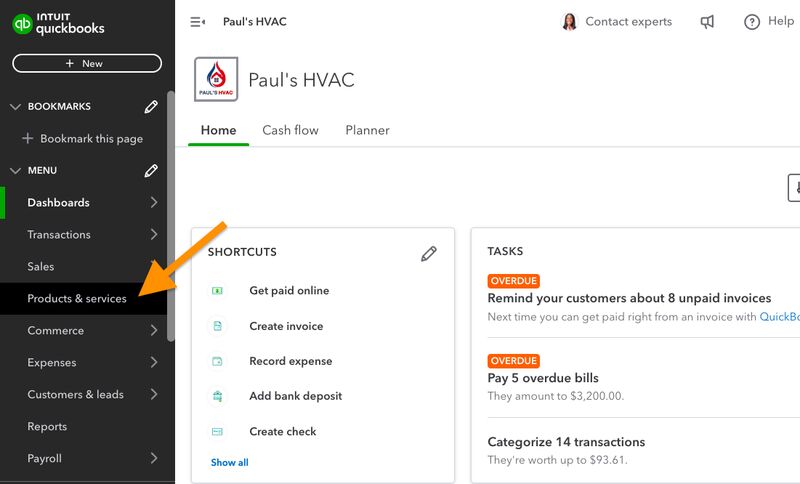Click the QuickBooks link in invoice task
The height and width of the screenshot is (484, 800).
pyautogui.click(x=780, y=317)
